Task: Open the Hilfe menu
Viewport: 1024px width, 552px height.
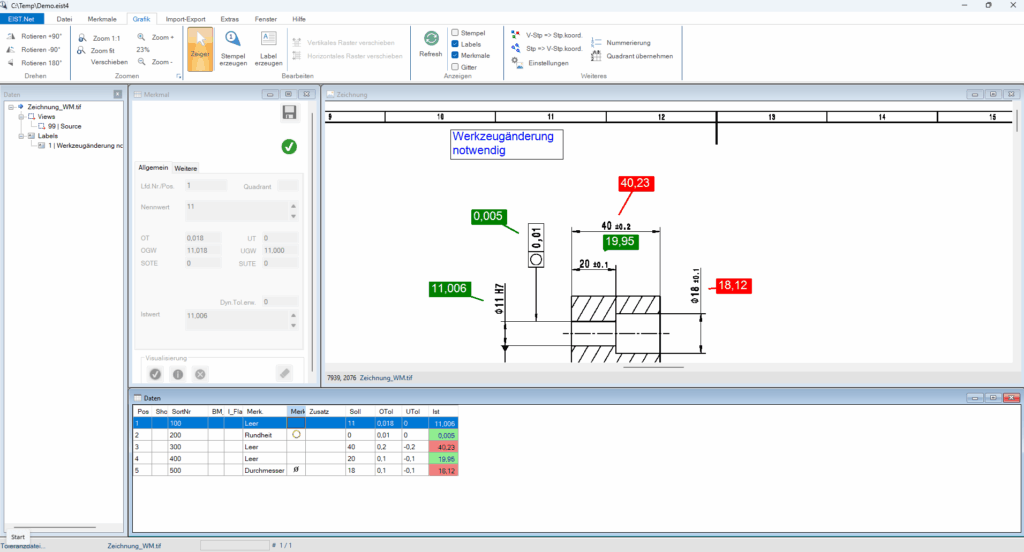Action: pos(299,19)
